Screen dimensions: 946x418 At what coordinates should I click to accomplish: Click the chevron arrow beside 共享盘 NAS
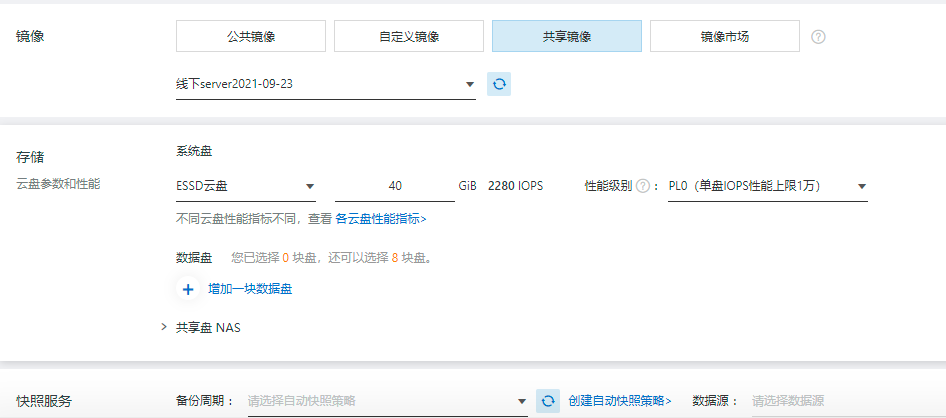(x=164, y=327)
